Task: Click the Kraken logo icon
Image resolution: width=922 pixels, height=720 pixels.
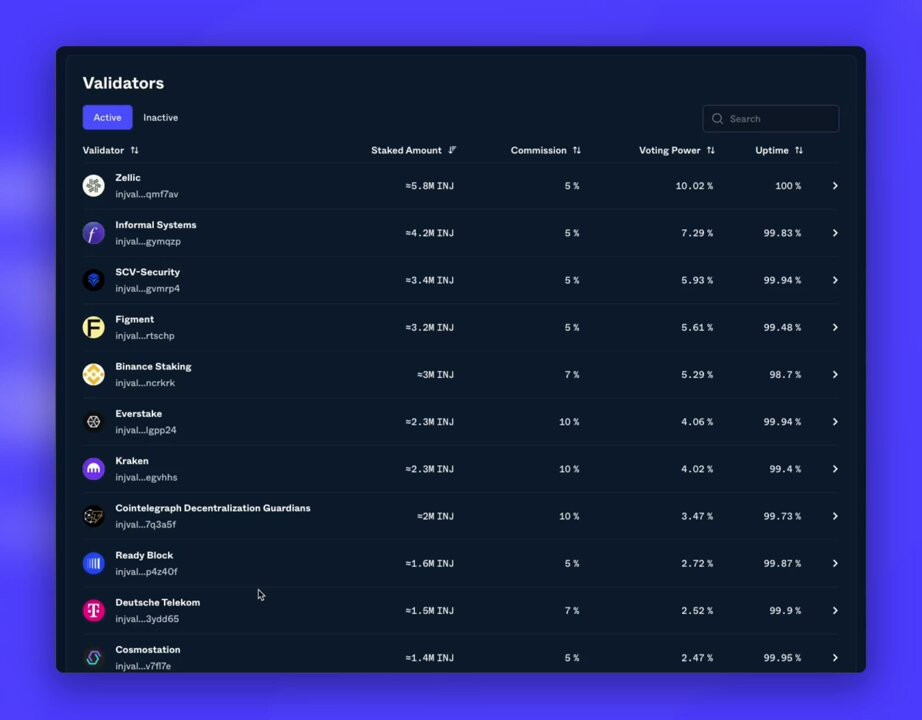Action: [93, 469]
